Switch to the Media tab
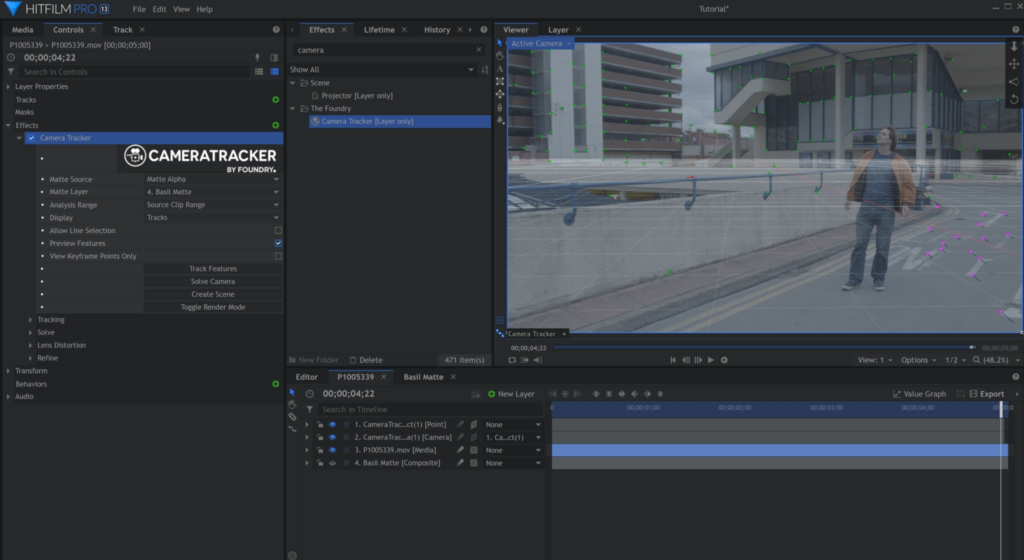The image size is (1024, 560). coord(22,29)
